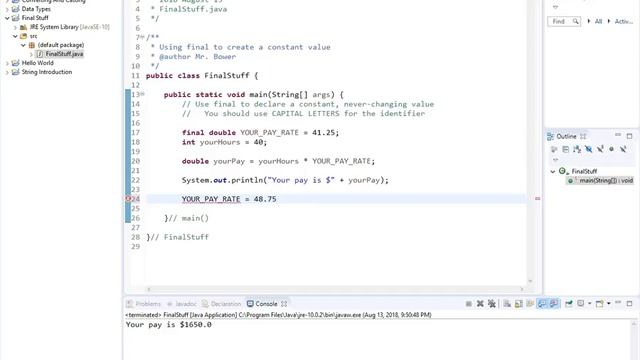Minimize the Console panel
640x360 pixels.
[x=618, y=303]
